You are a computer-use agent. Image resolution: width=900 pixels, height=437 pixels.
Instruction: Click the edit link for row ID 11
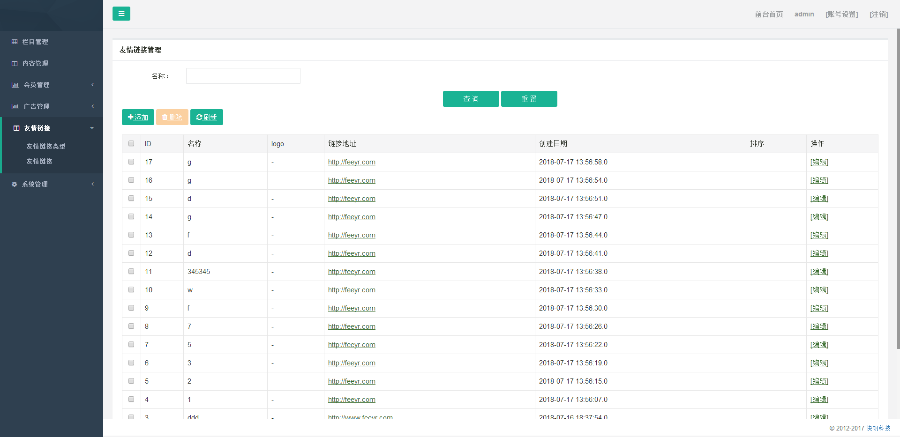[819, 271]
